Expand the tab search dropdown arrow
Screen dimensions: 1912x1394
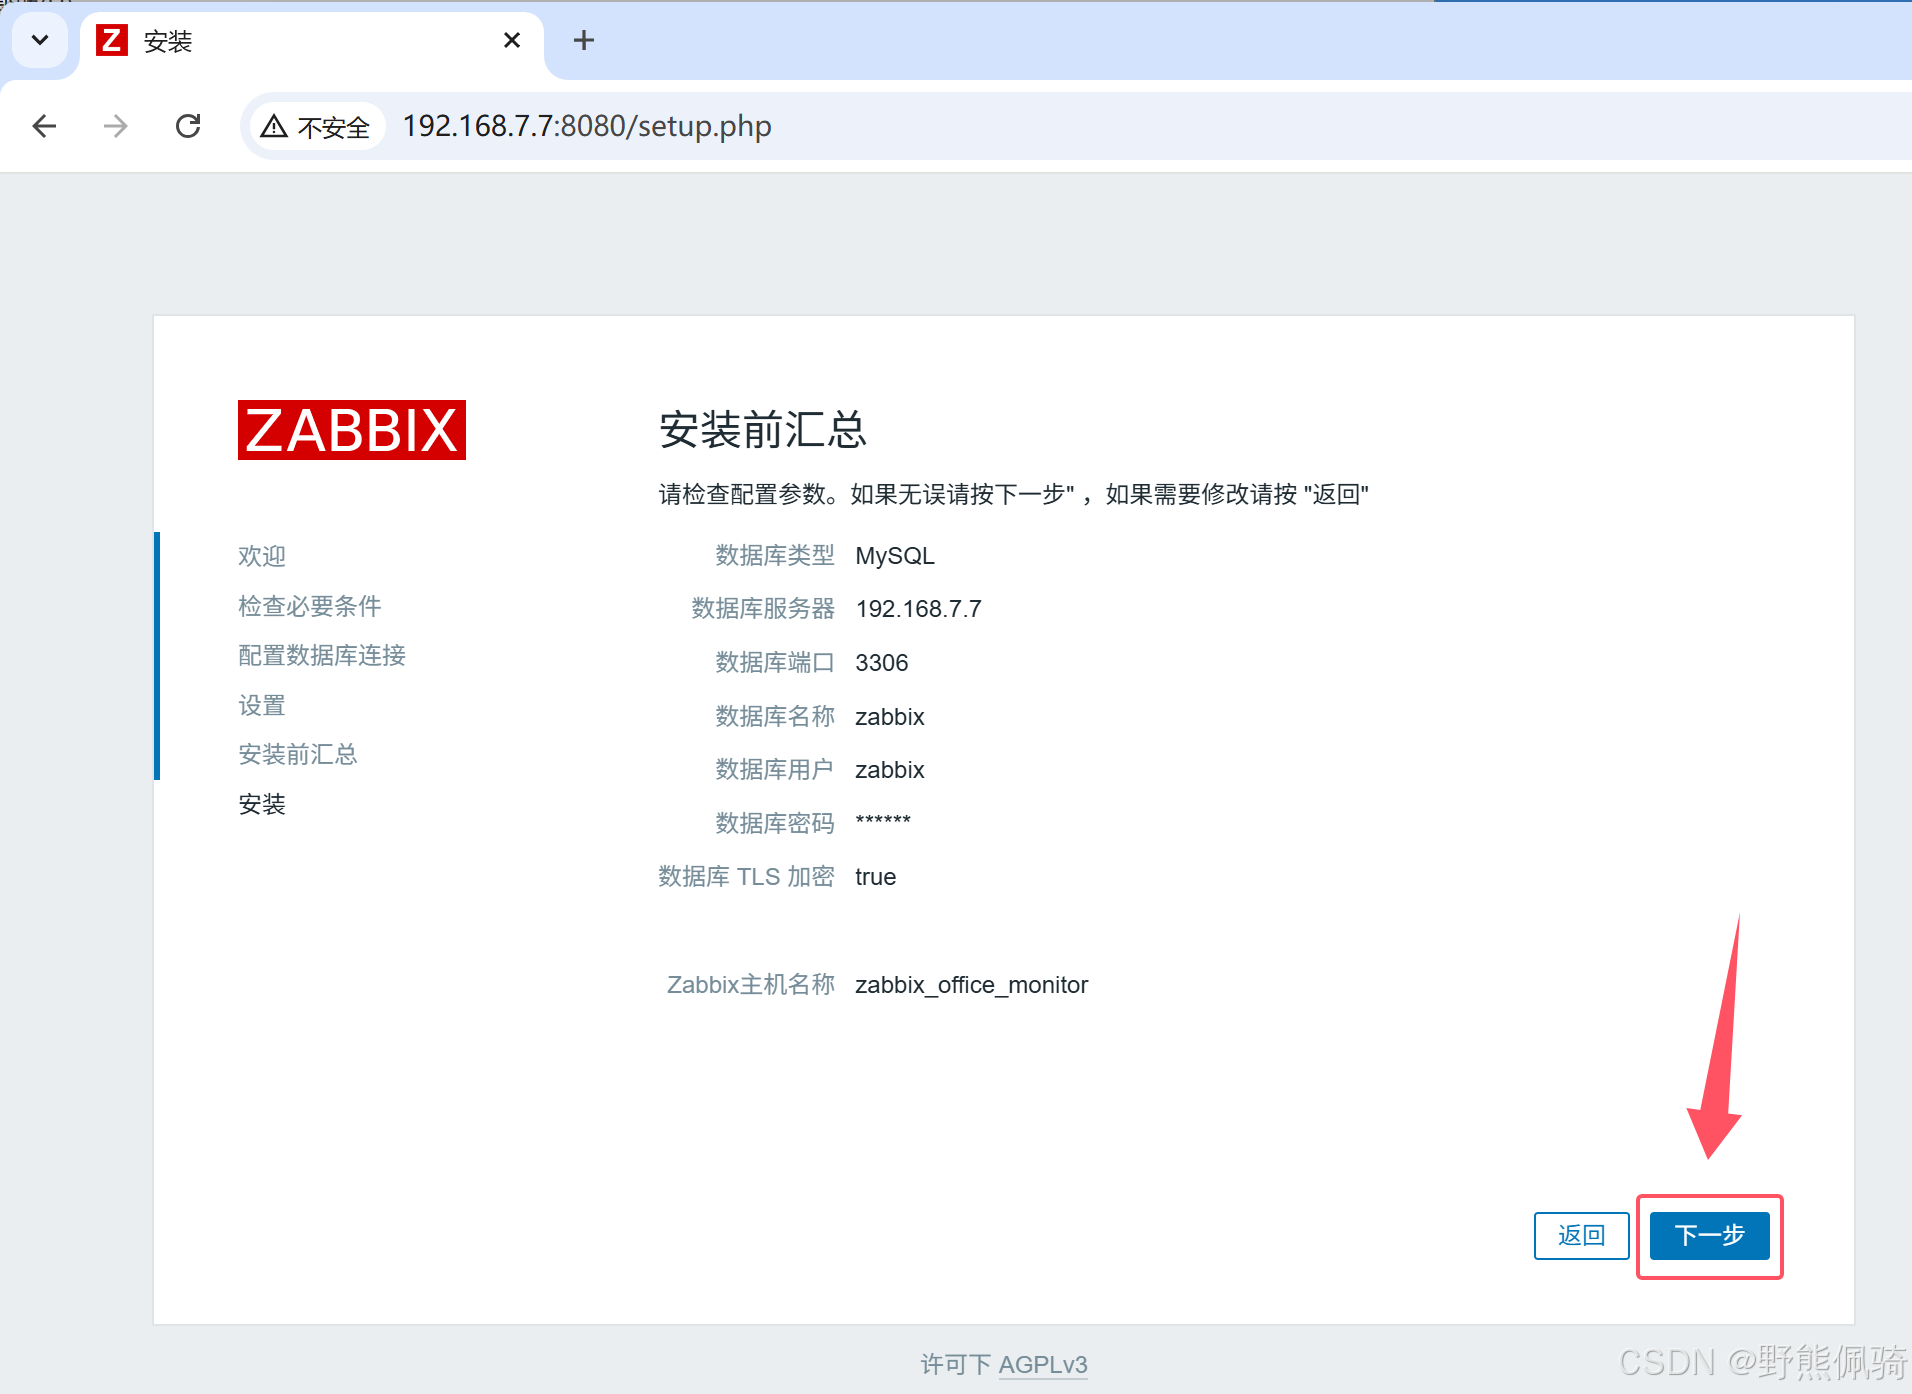click(x=40, y=40)
